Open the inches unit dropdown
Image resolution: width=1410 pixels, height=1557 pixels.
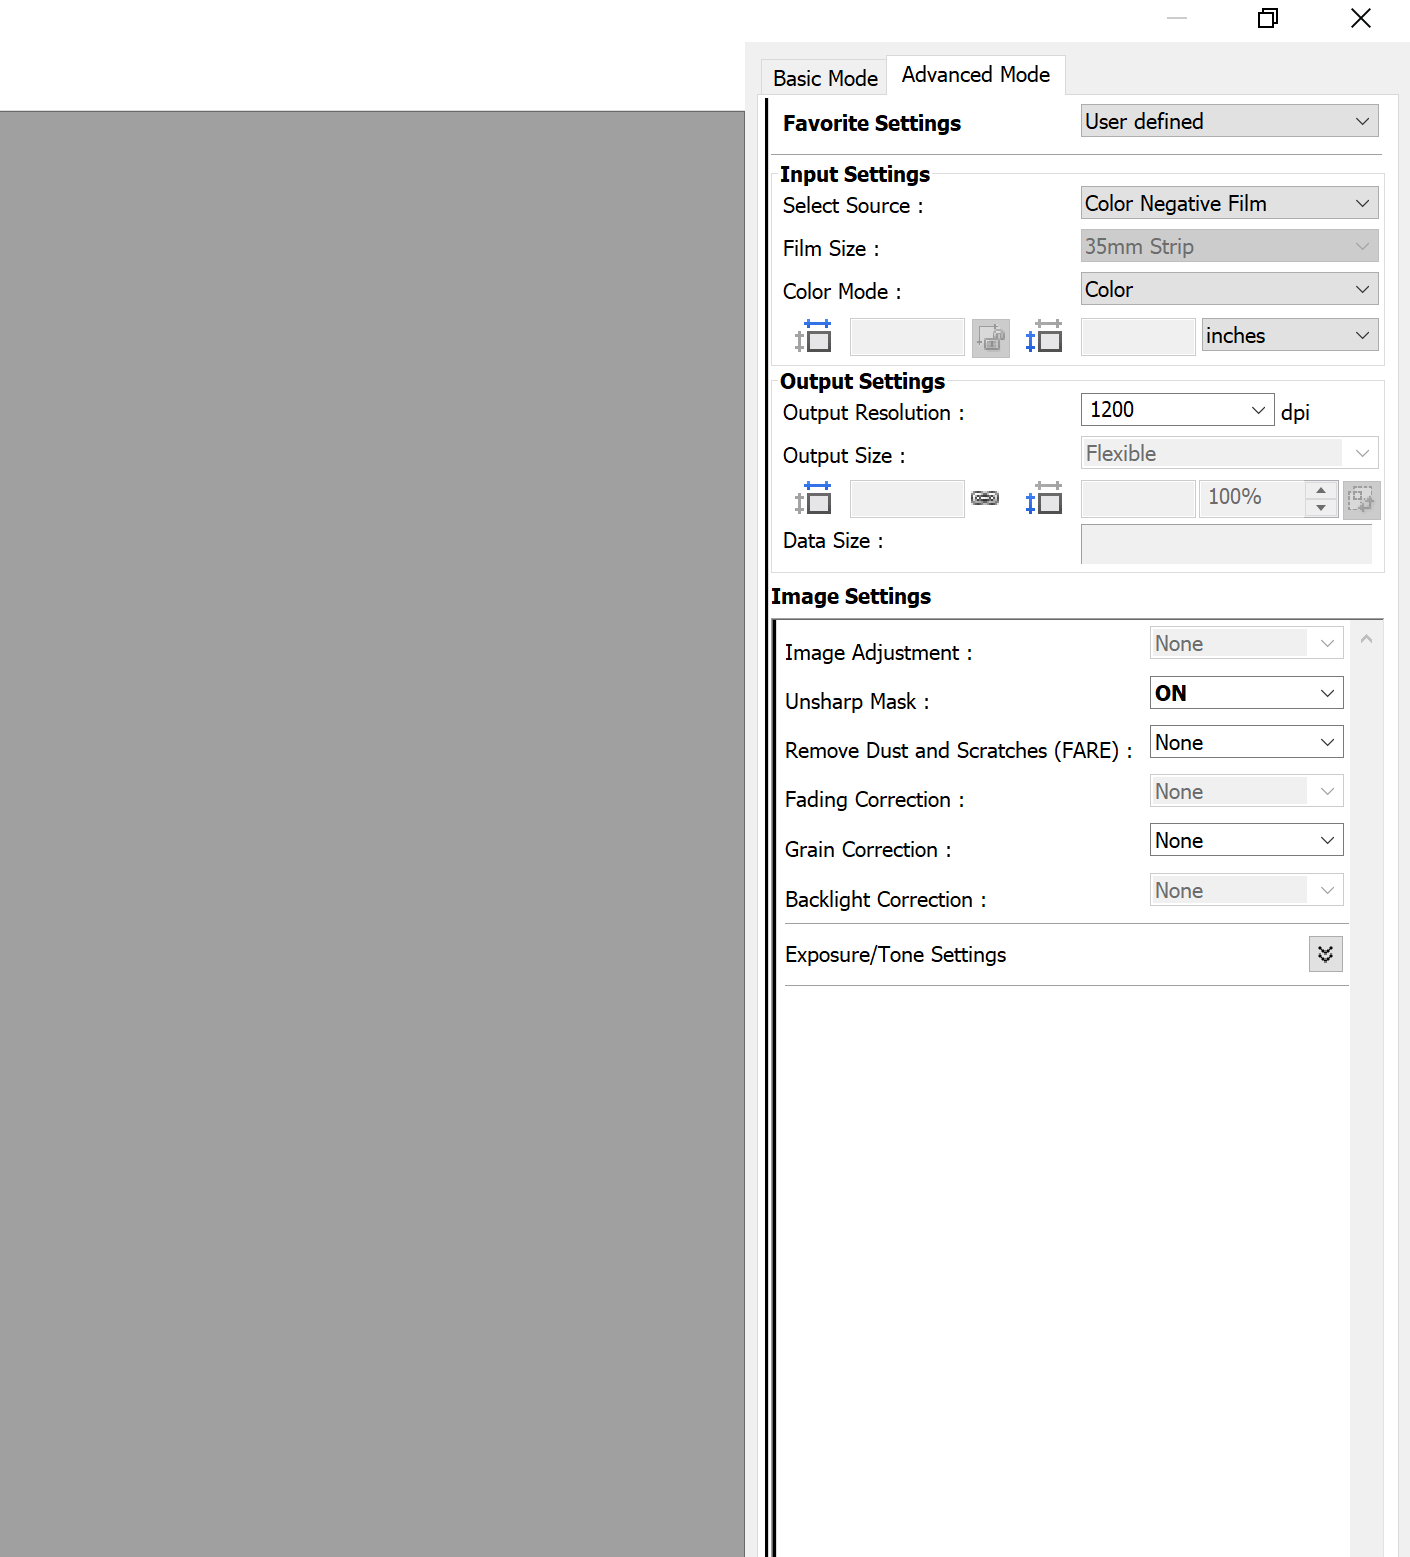point(1289,335)
